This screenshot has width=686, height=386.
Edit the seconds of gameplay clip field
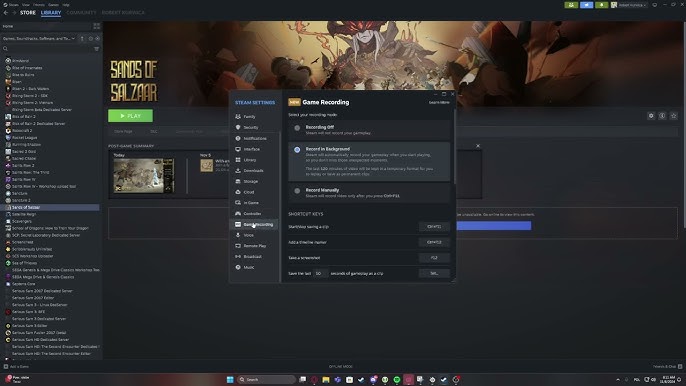pos(319,274)
